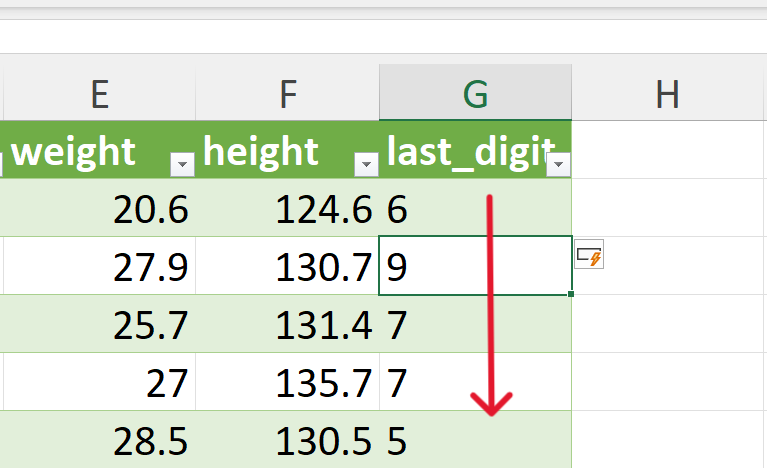Select the active last_digit cell containing 9
Viewport: 767px width, 468px height.
[475, 266]
